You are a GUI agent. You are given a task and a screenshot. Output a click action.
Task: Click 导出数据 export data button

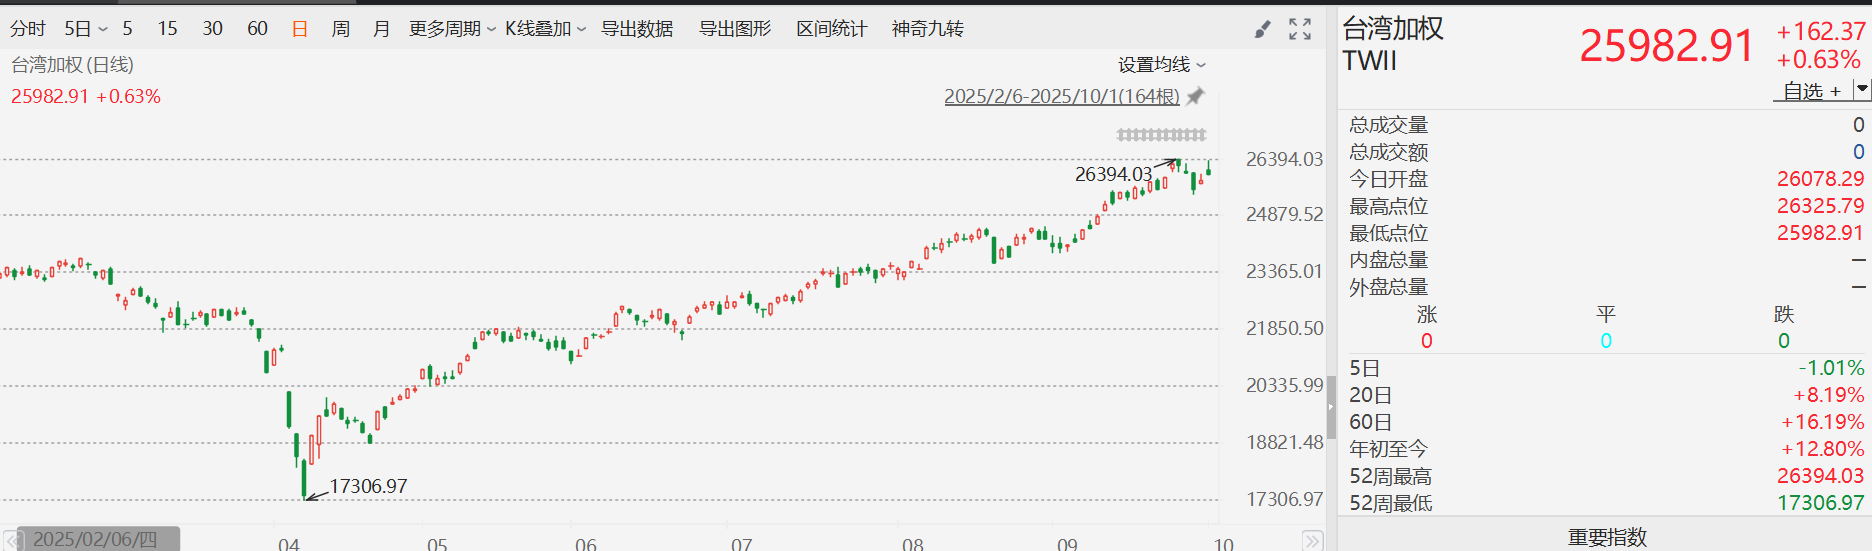(636, 29)
